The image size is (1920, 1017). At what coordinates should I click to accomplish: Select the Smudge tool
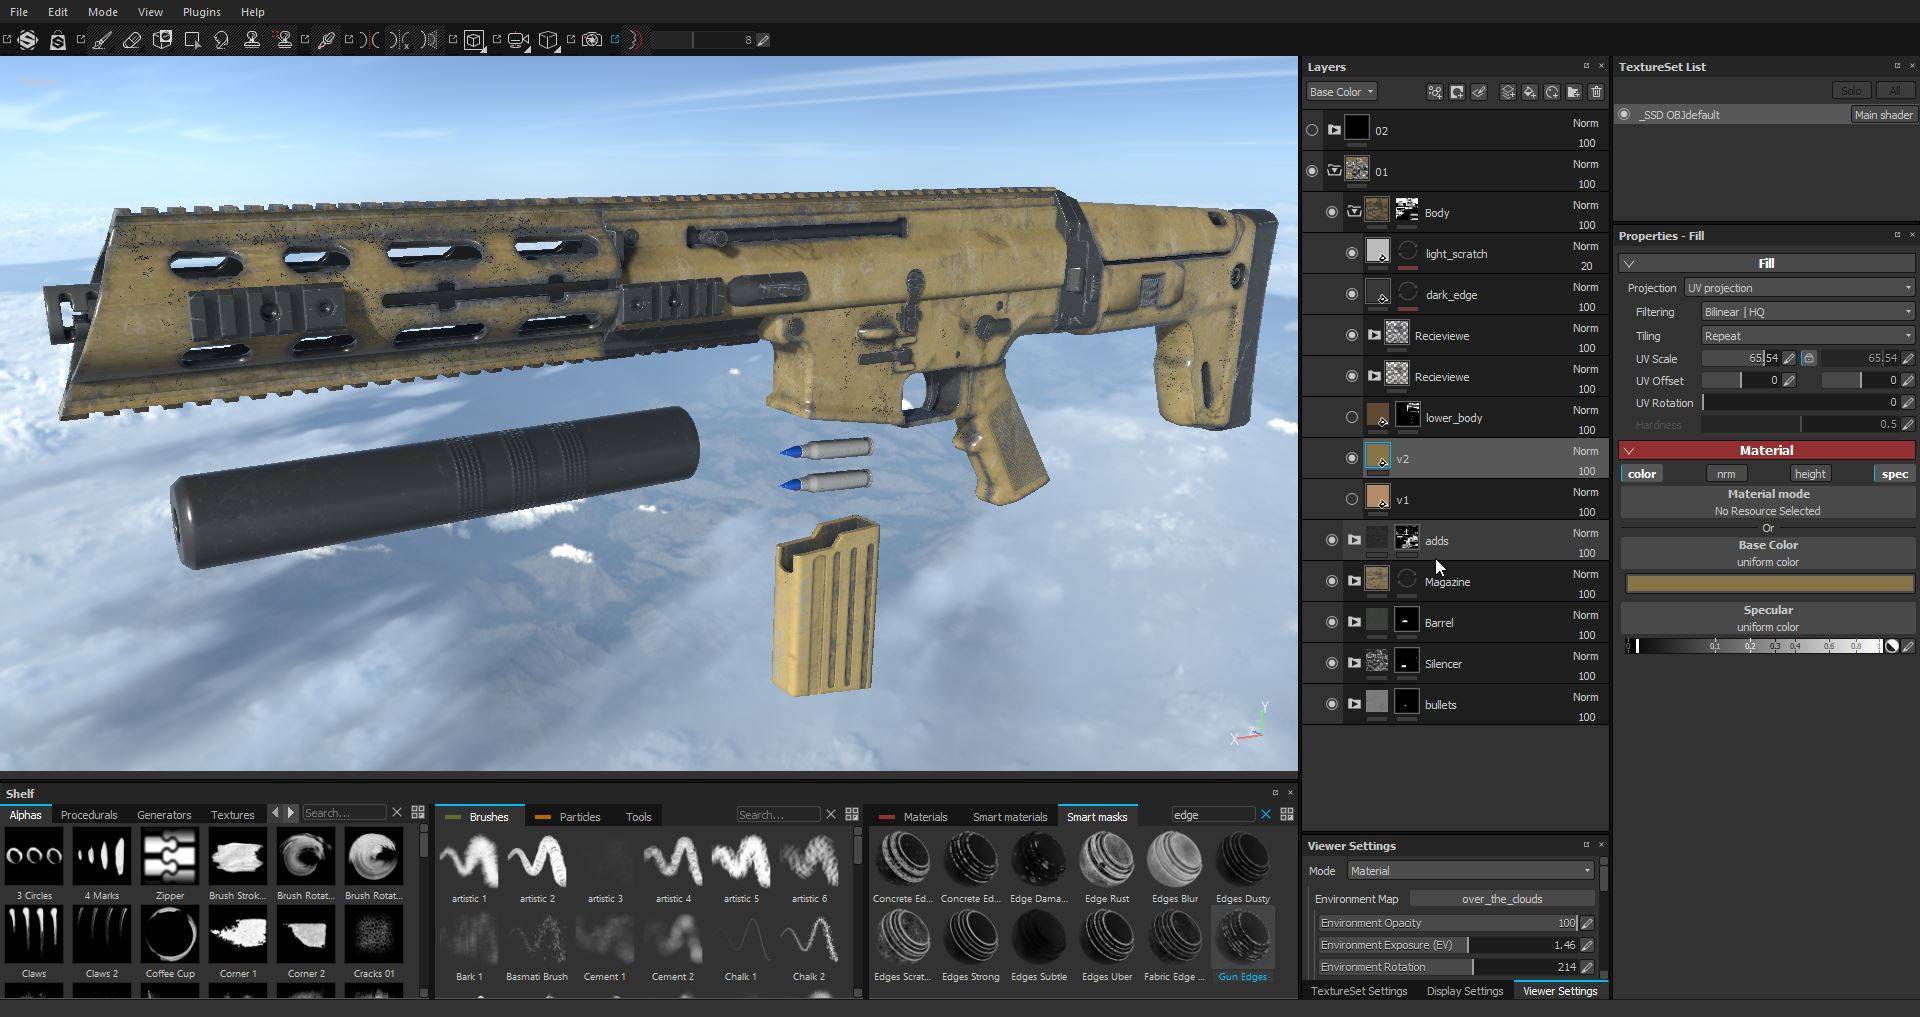click(222, 40)
